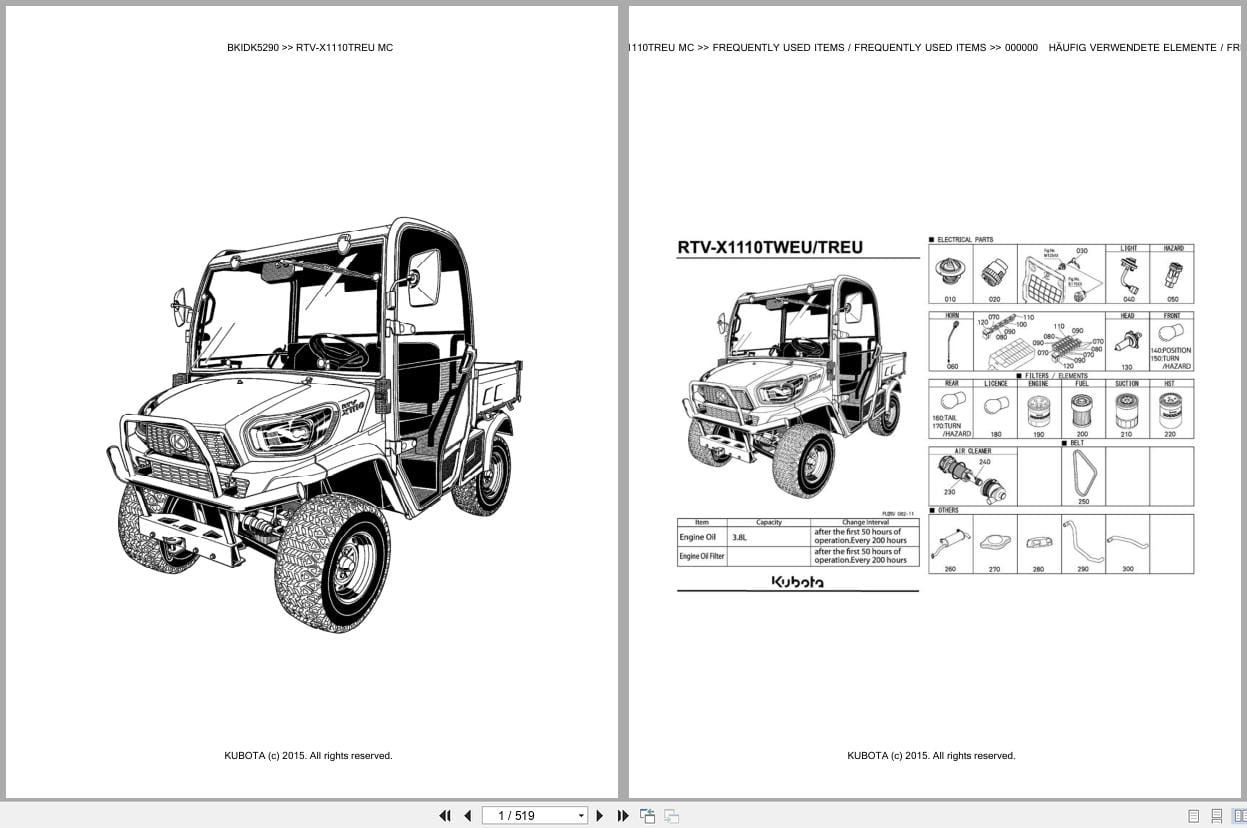This screenshot has height=828, width=1247.
Task: Go to the next page
Action: pyautogui.click(x=600, y=816)
